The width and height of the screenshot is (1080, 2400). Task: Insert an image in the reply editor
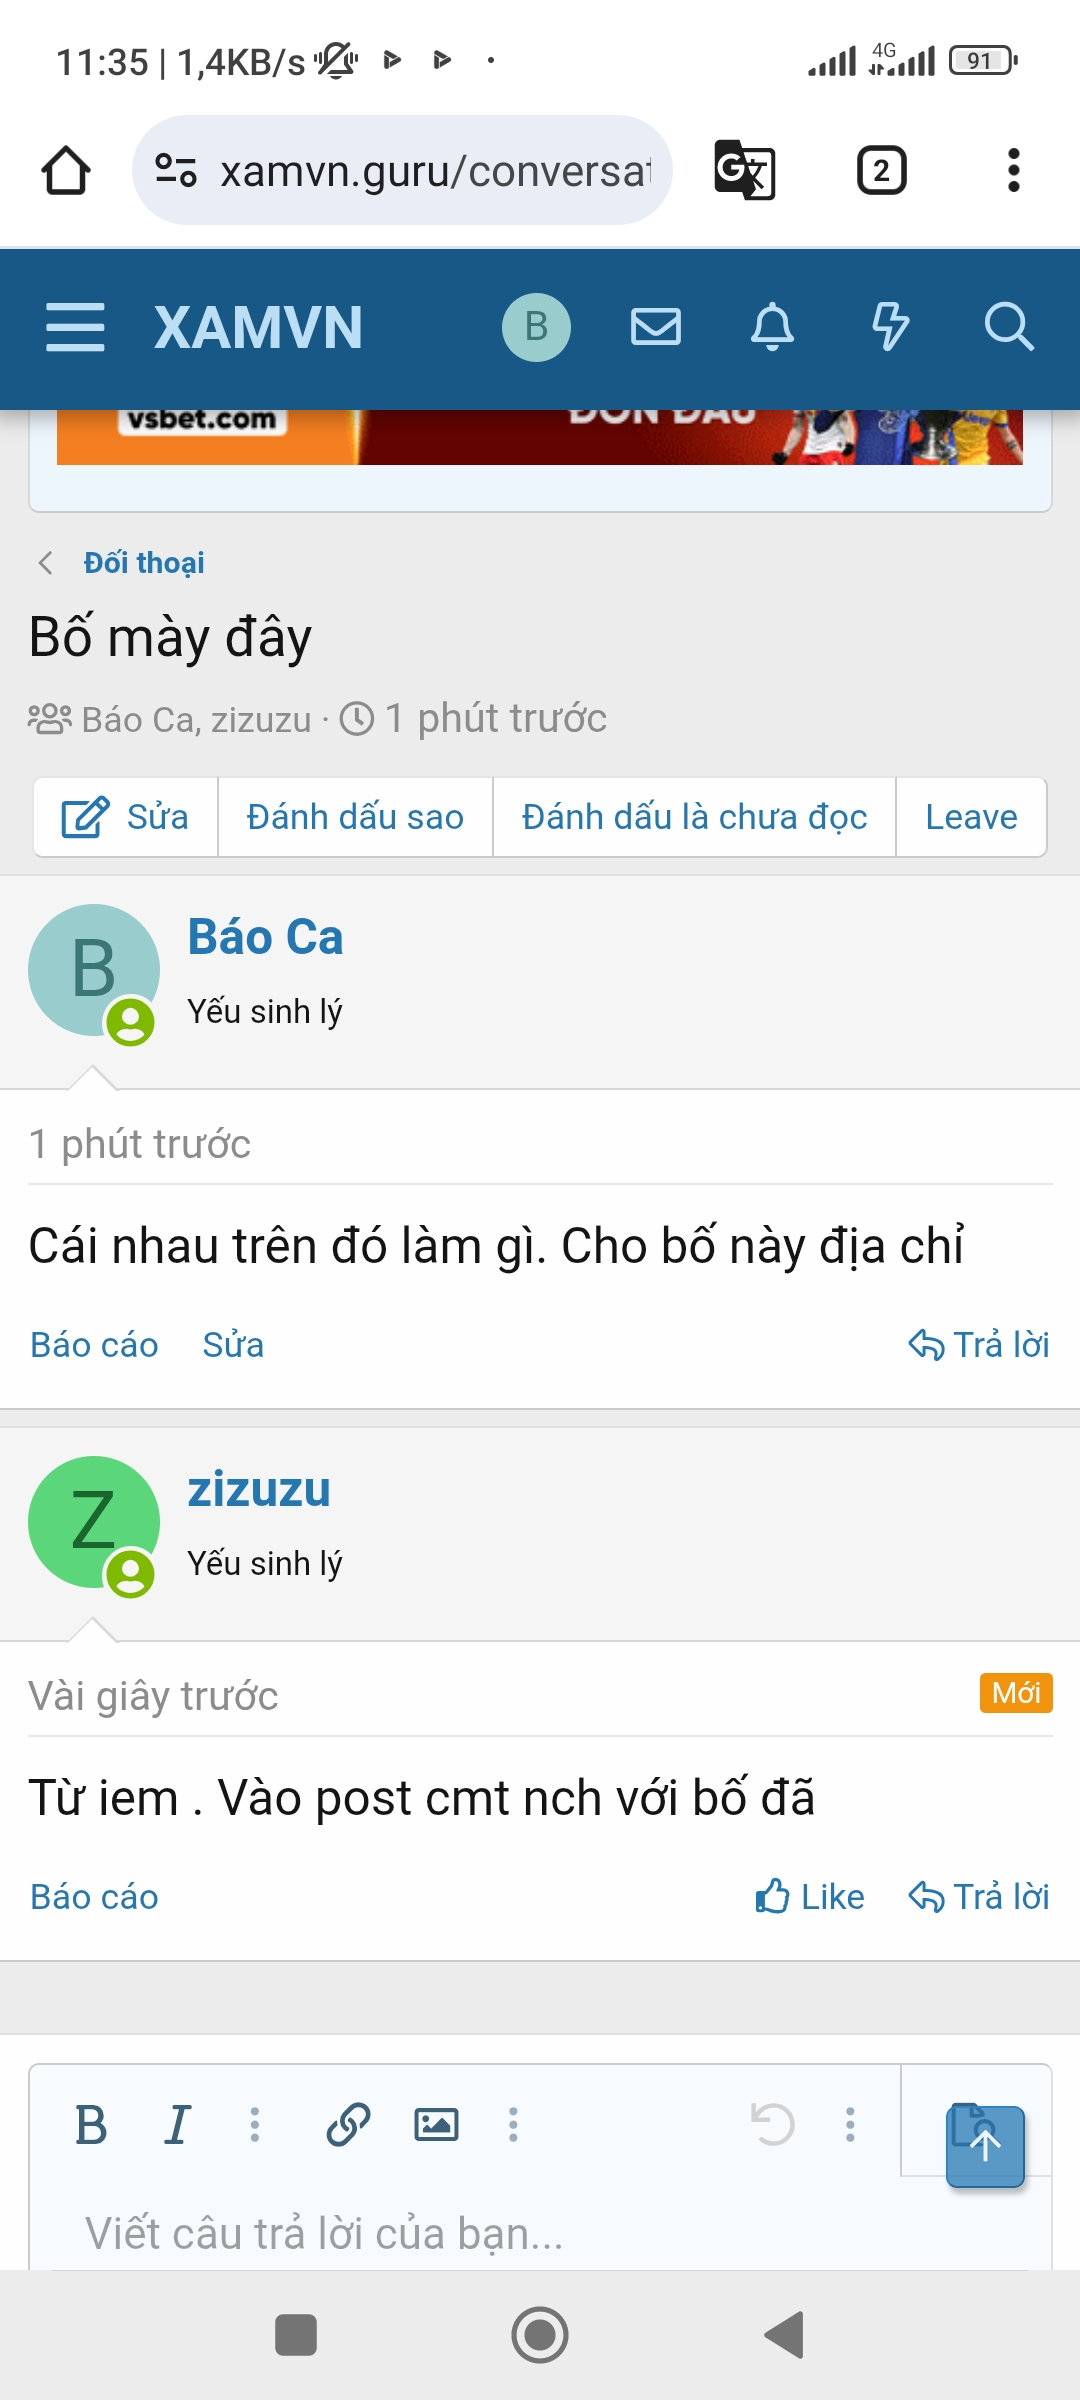pyautogui.click(x=436, y=2124)
